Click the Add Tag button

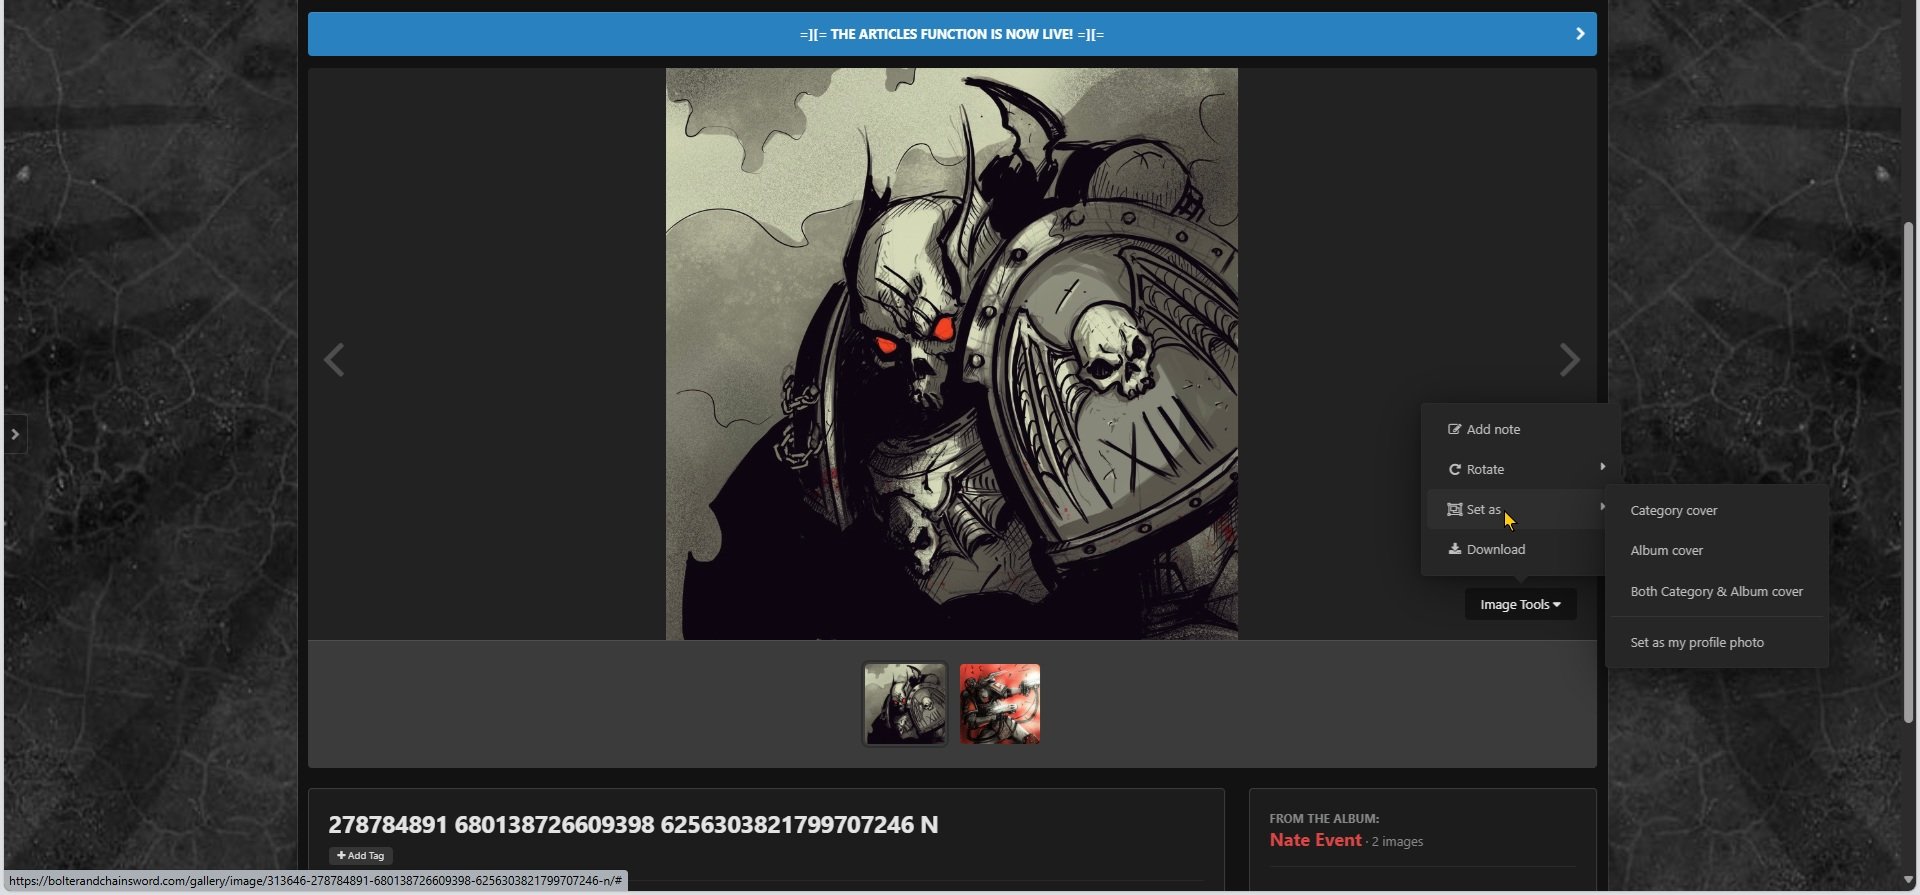coord(361,855)
